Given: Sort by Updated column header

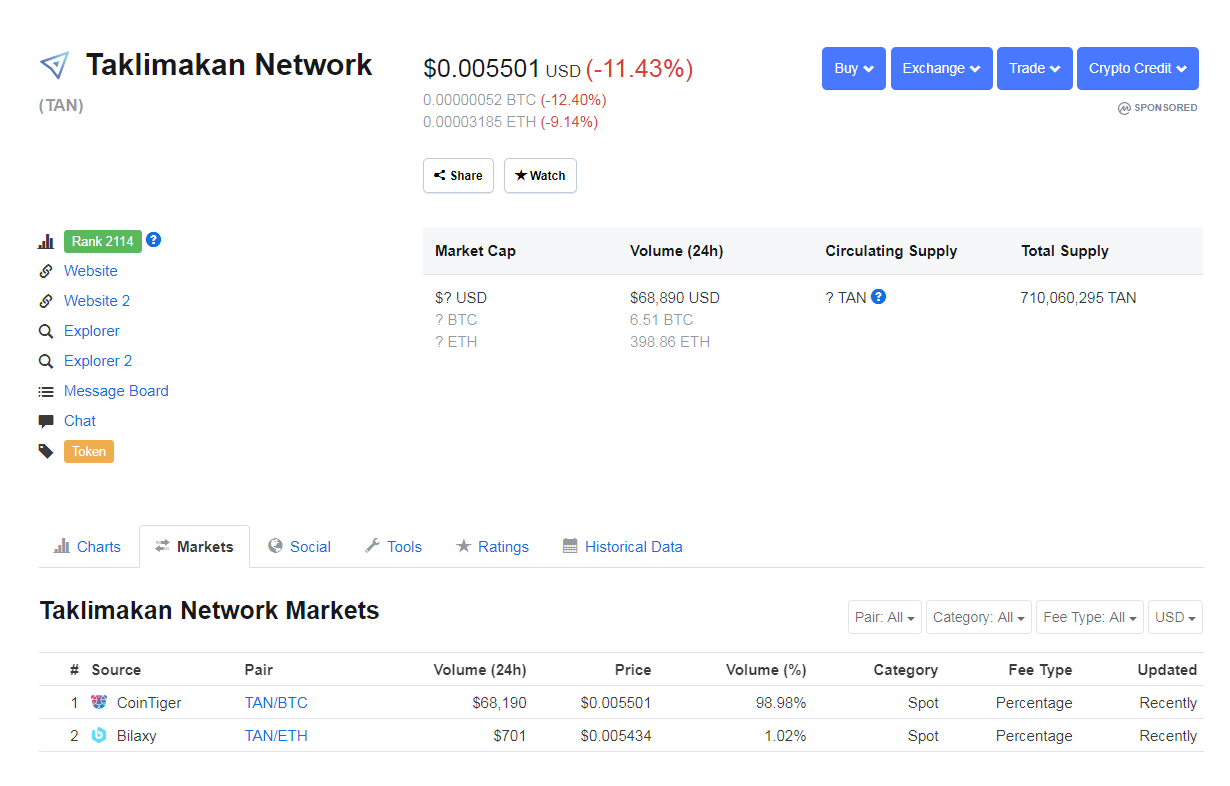Looking at the screenshot, I should point(1167,670).
